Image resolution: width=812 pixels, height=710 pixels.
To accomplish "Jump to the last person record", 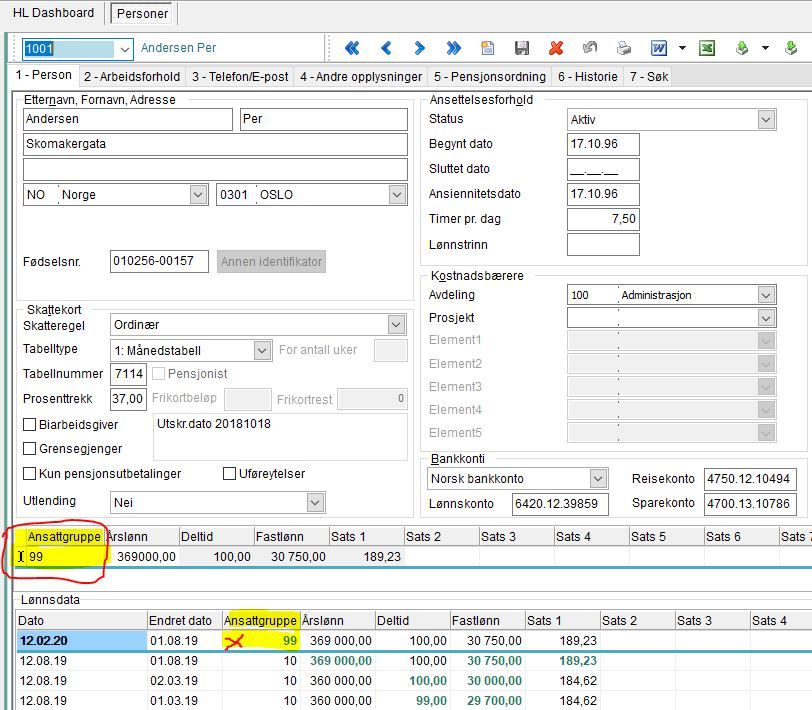I will 454,48.
